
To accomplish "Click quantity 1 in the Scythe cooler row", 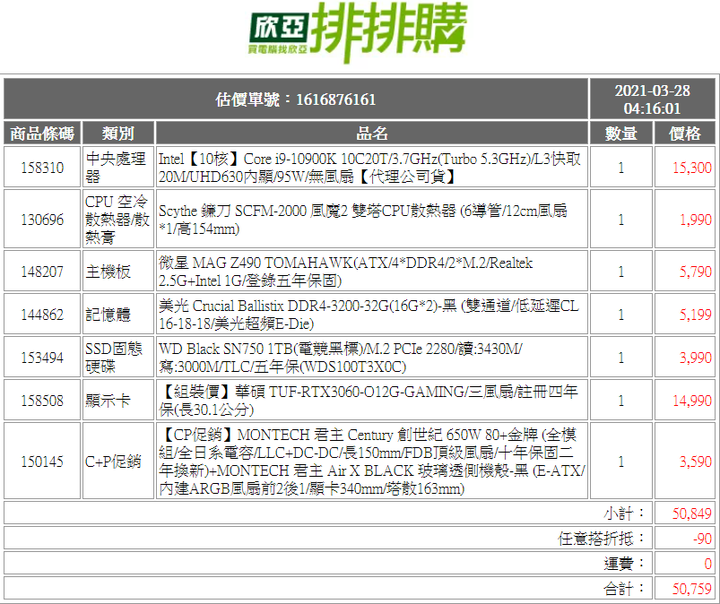I will pyautogui.click(x=621, y=219).
